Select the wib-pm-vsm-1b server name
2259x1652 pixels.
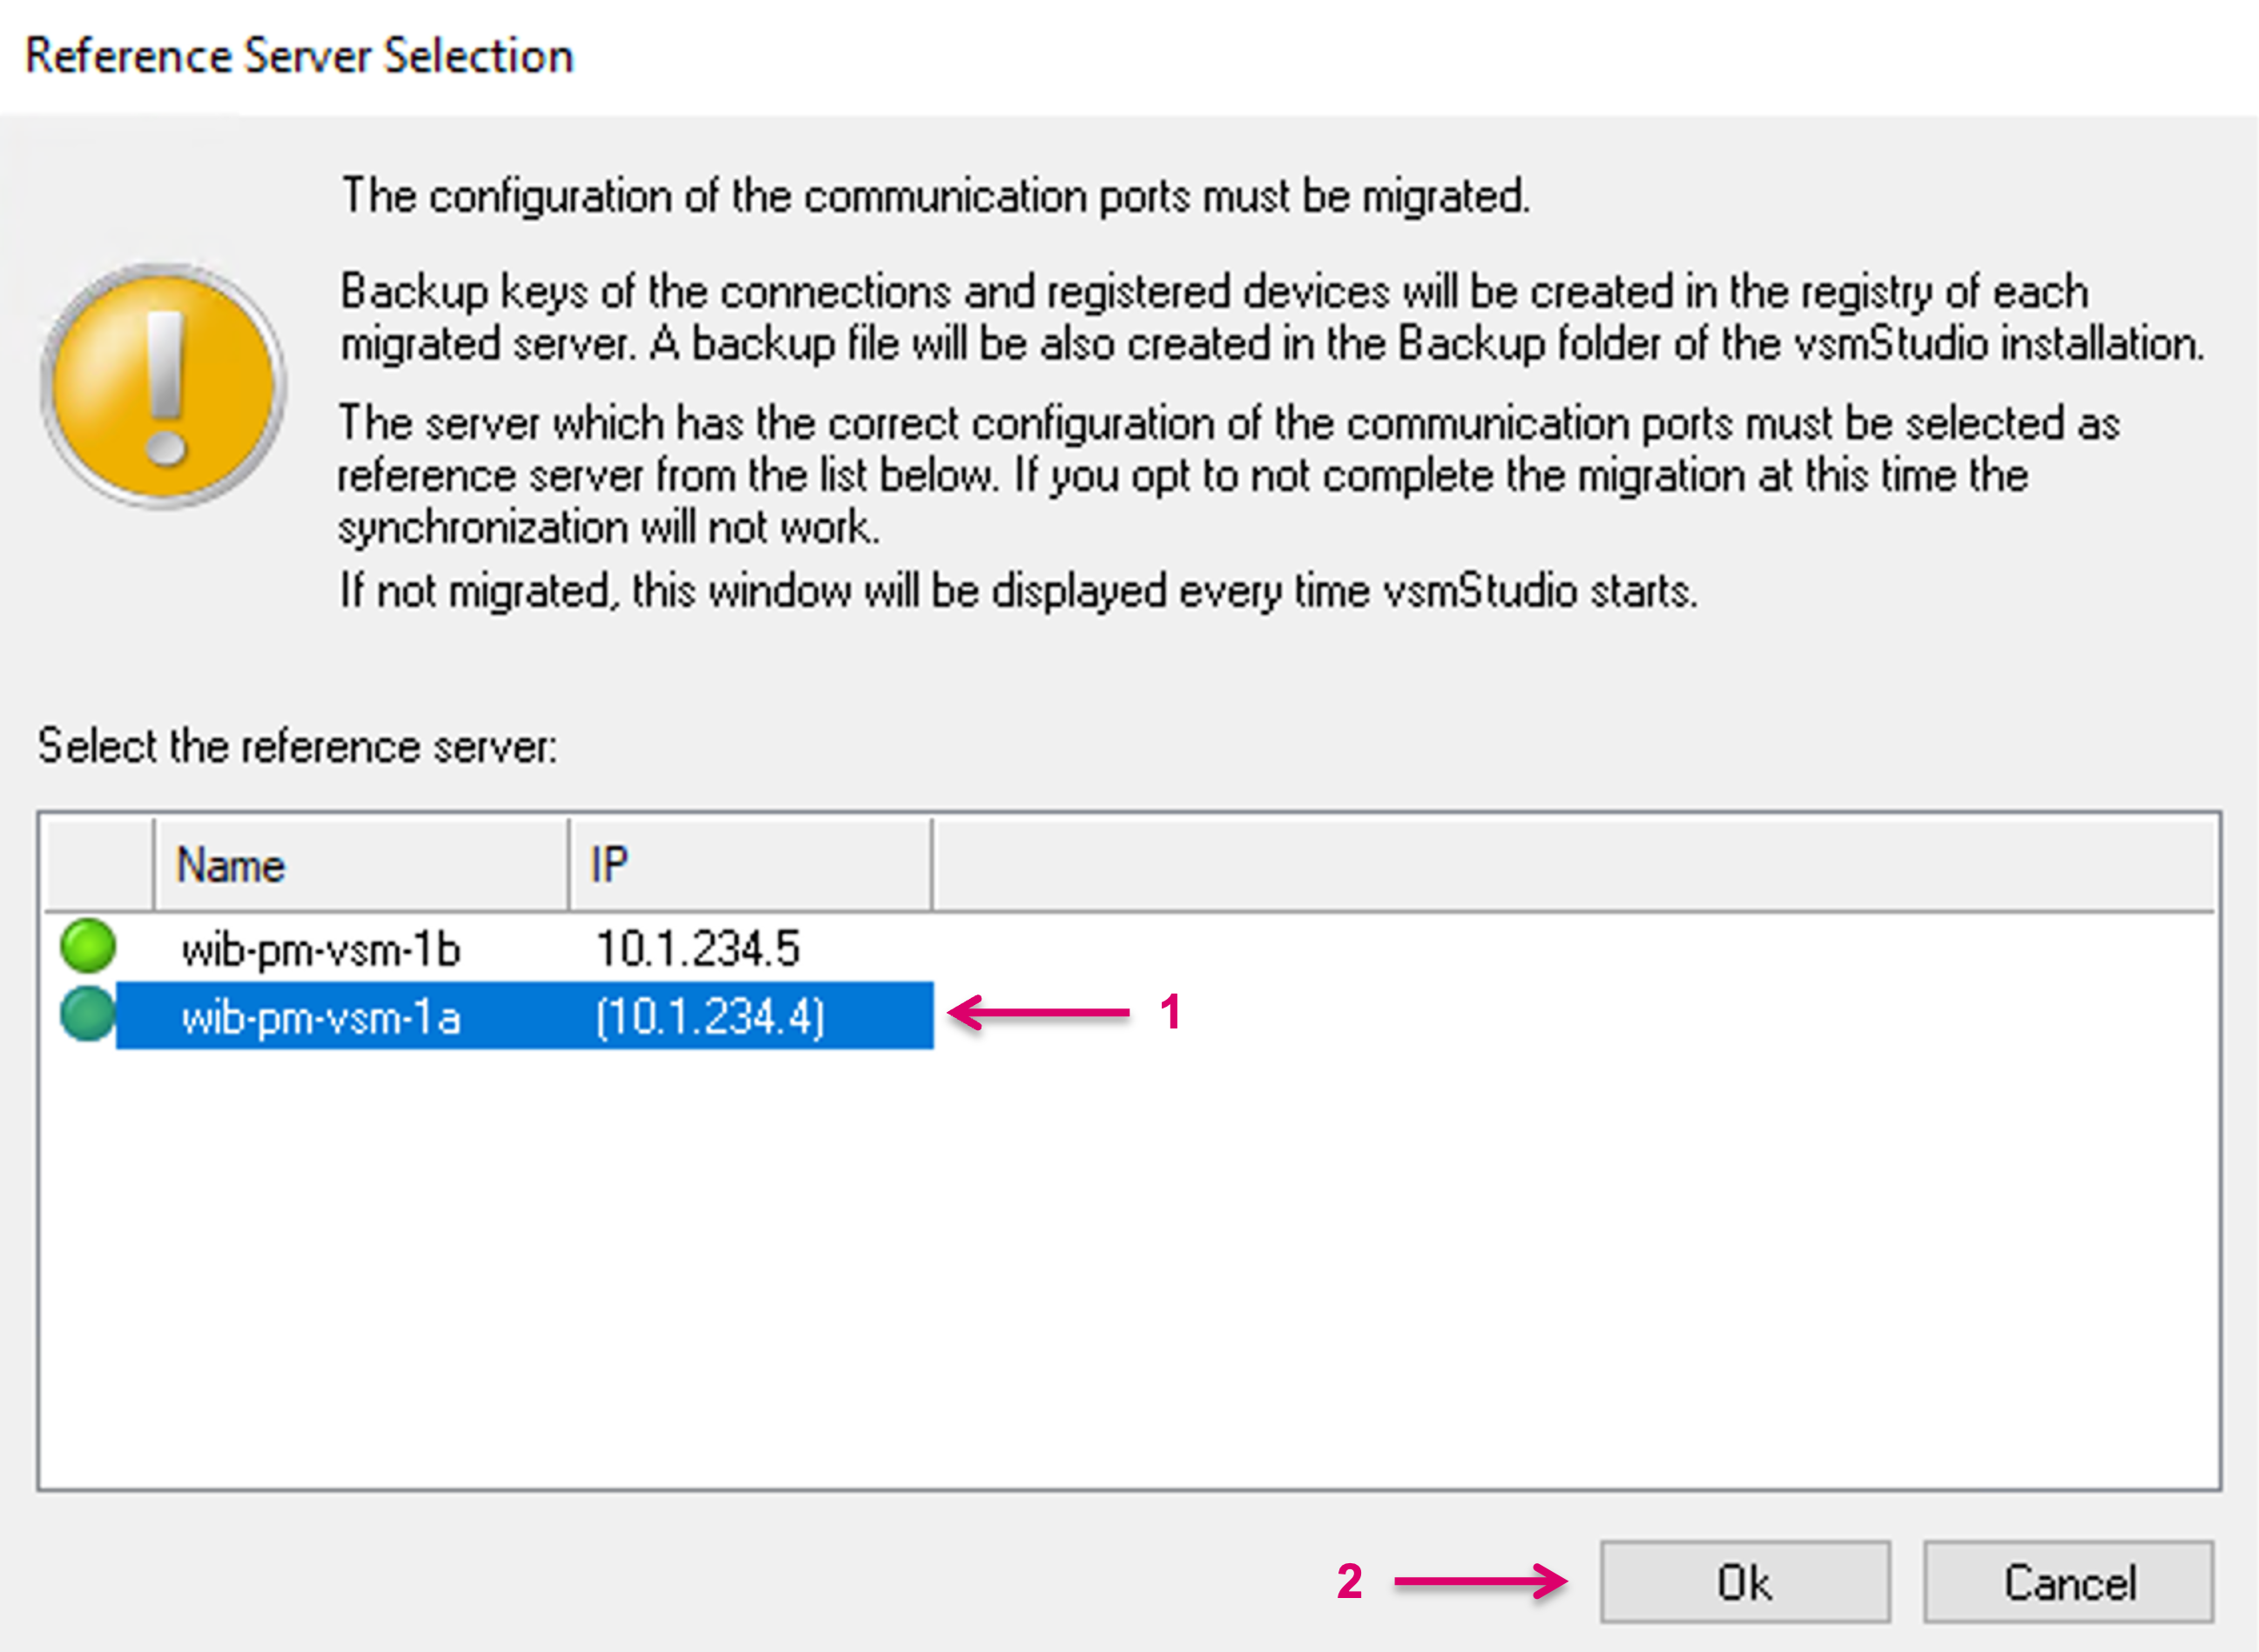point(320,948)
